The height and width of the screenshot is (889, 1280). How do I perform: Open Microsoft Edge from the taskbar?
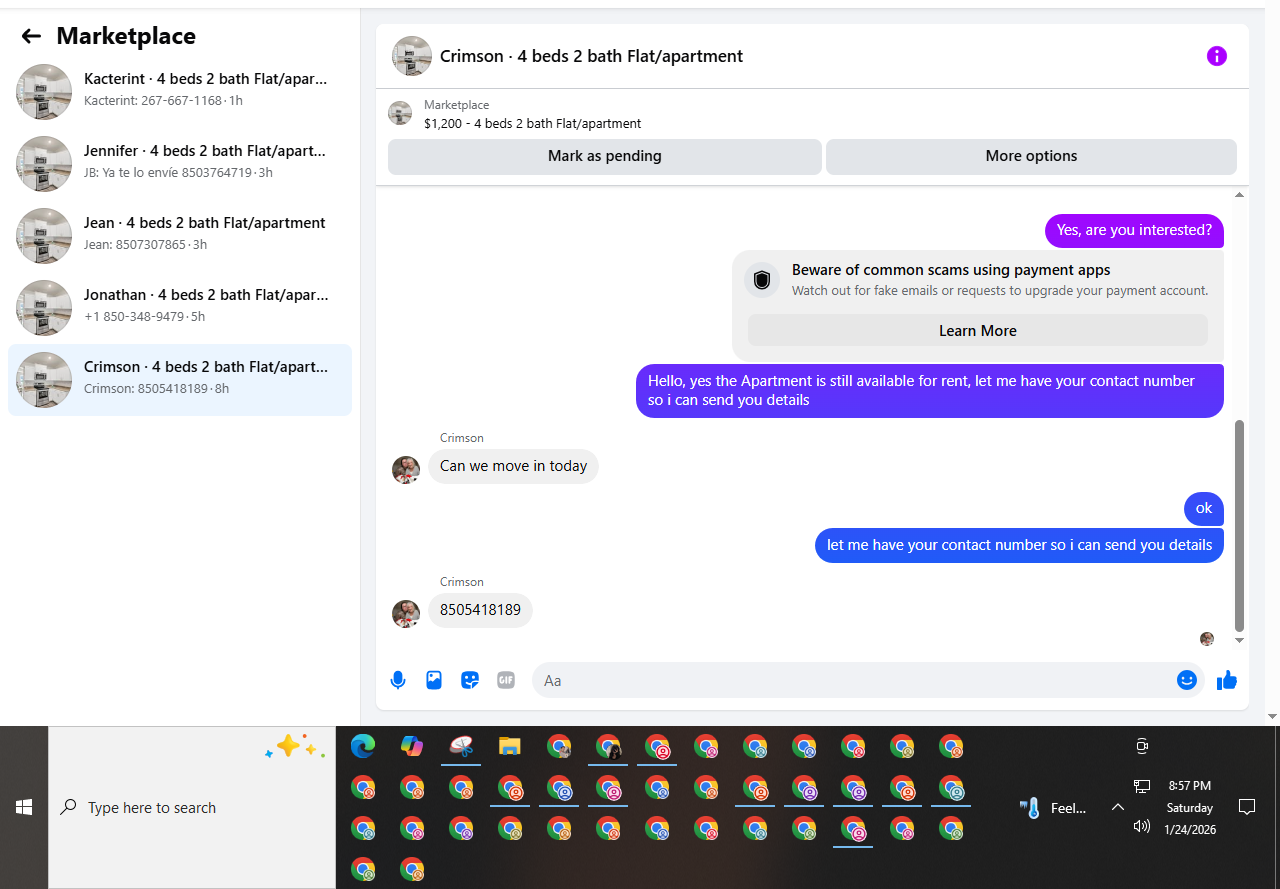click(363, 746)
